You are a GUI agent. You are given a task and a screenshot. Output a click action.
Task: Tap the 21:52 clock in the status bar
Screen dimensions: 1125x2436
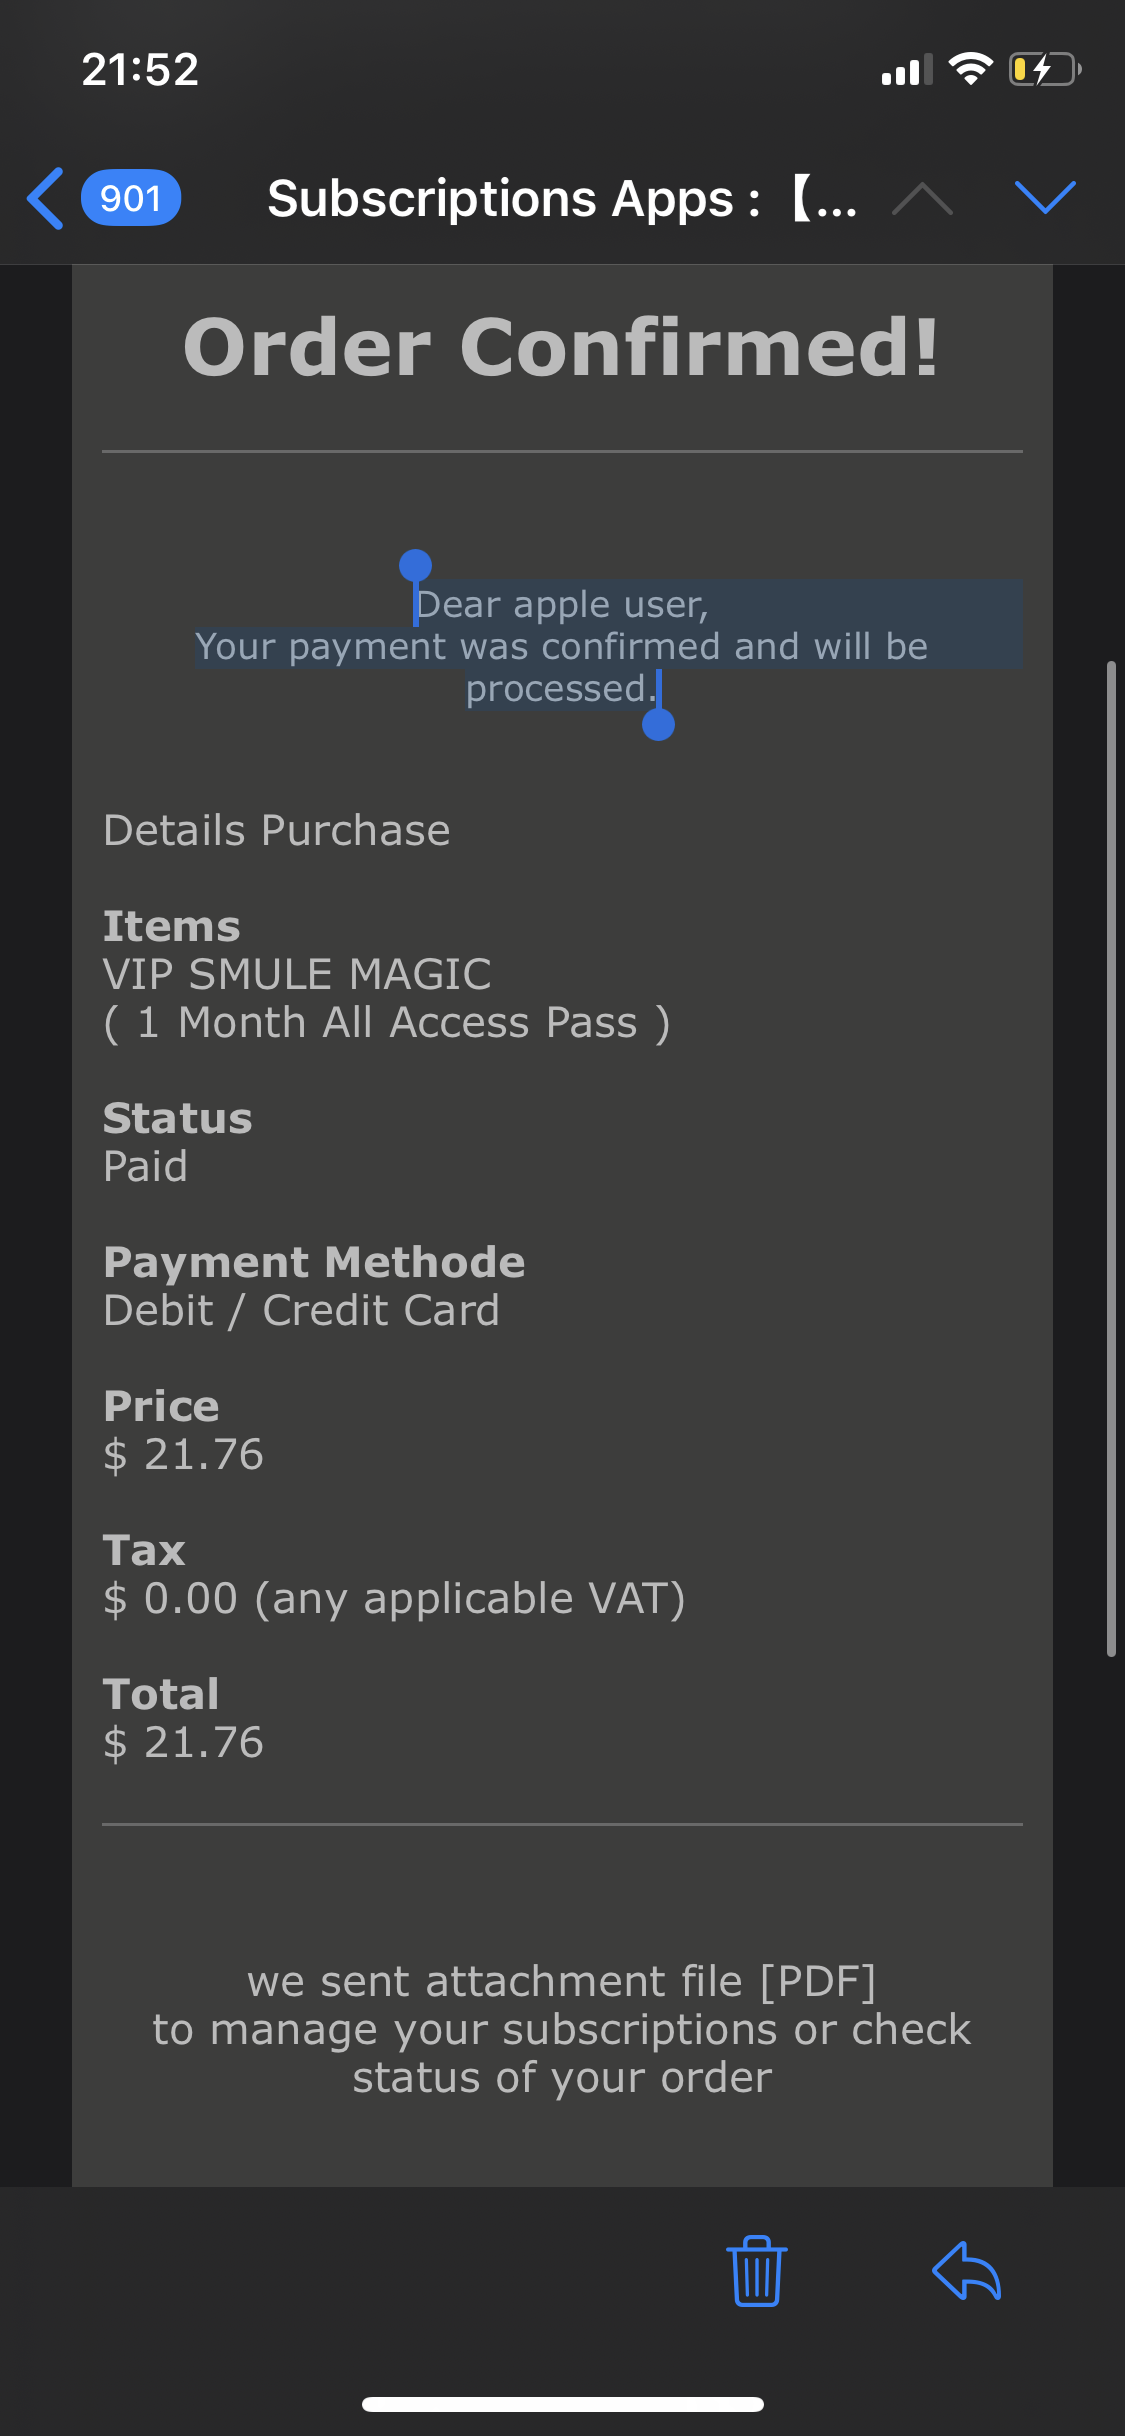tap(140, 69)
